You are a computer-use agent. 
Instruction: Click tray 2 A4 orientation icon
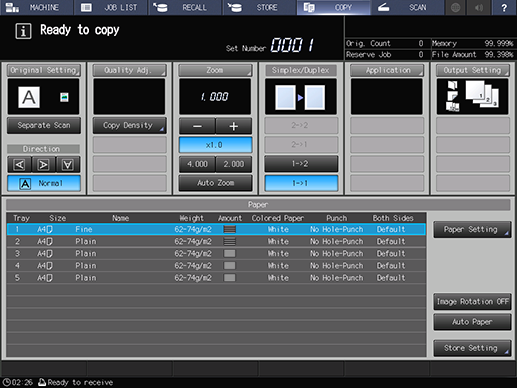pyautogui.click(x=50, y=241)
